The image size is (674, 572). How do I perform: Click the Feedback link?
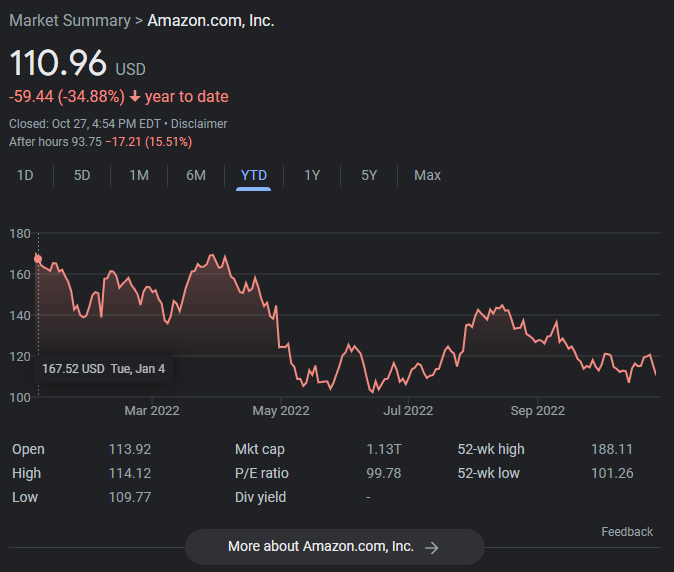point(627,532)
